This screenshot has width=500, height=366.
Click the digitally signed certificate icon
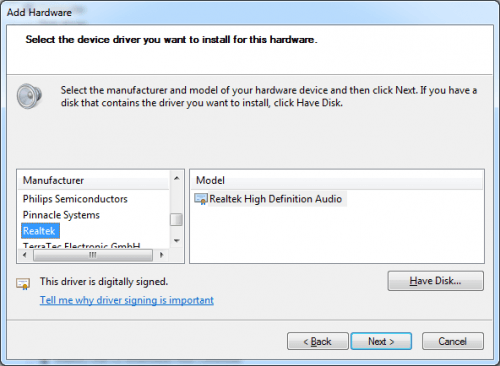(x=23, y=284)
